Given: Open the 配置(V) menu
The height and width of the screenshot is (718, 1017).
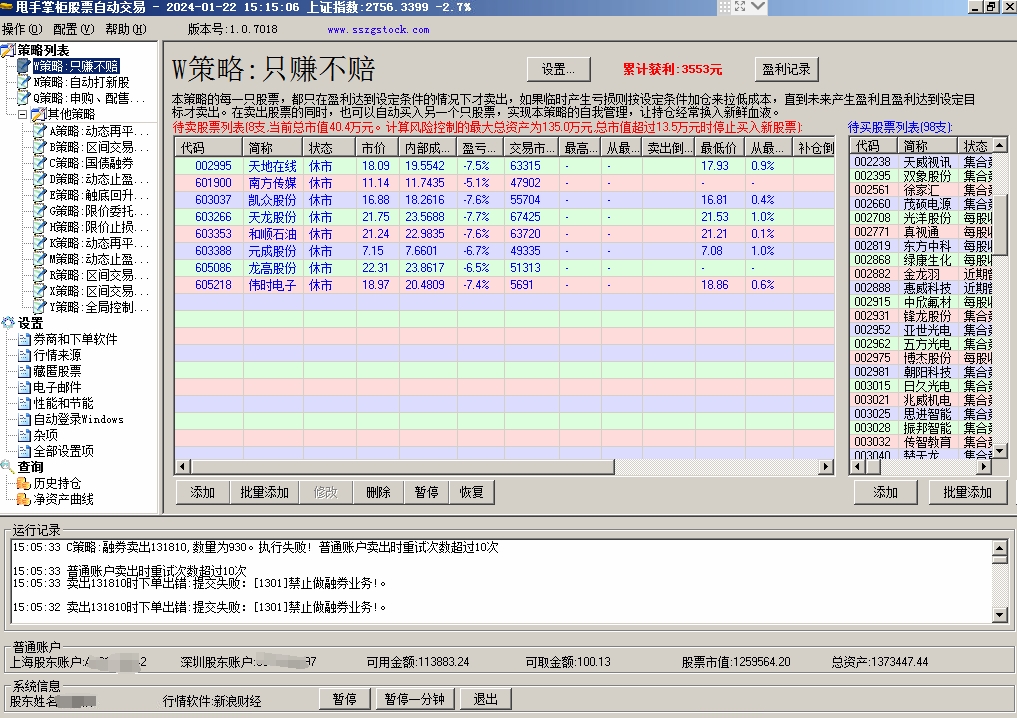Looking at the screenshot, I should [x=73, y=29].
